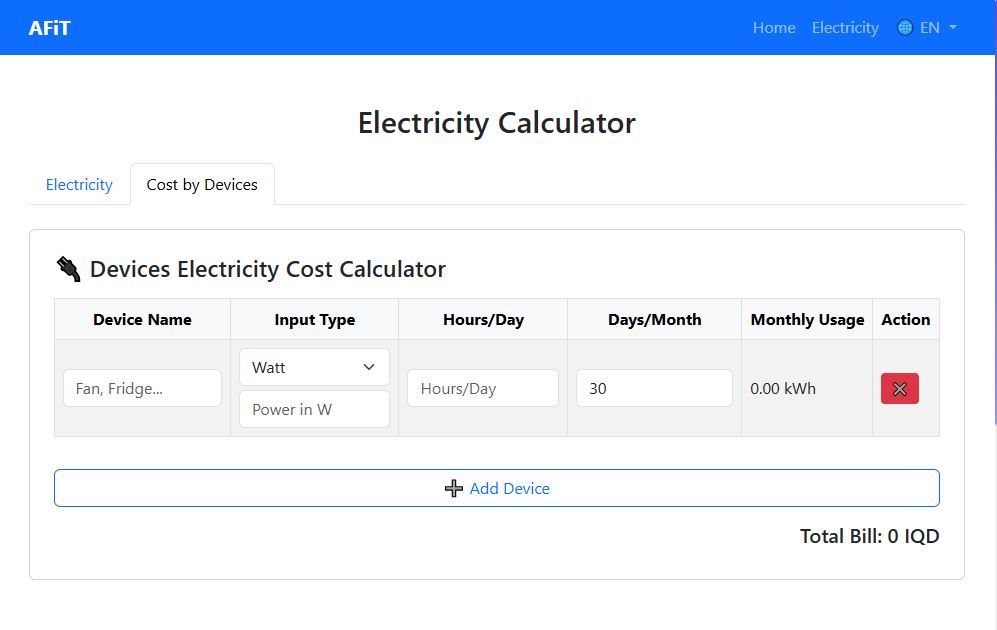Open the Home link in the navbar

(x=773, y=27)
